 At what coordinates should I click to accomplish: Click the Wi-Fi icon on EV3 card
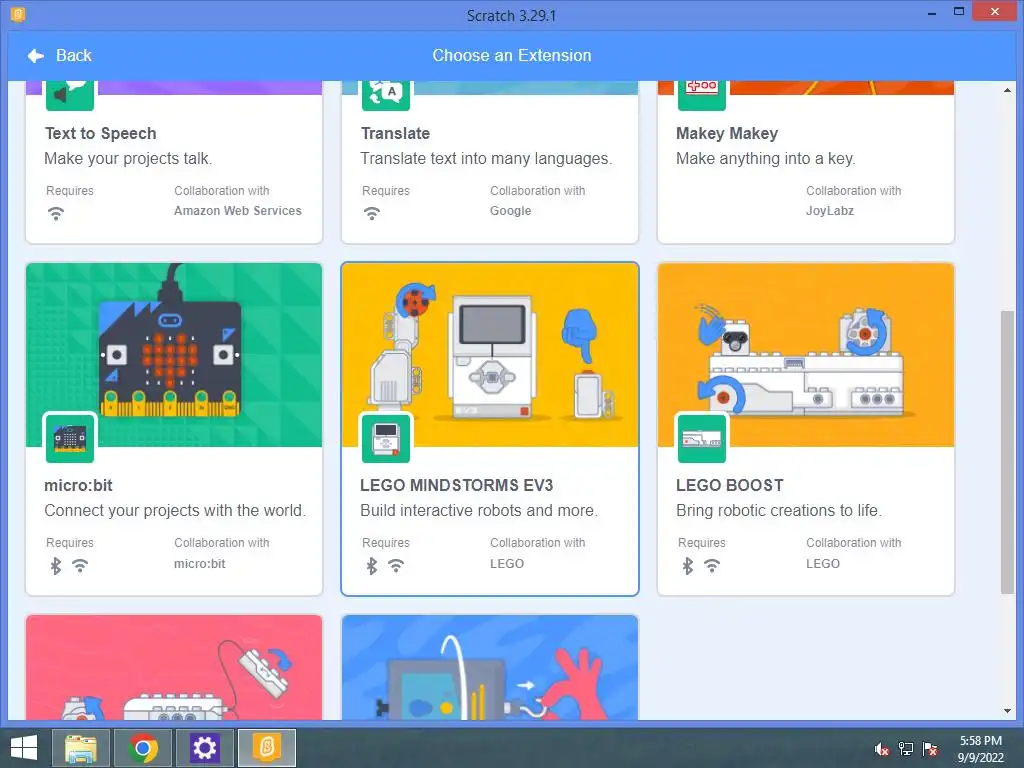[x=396, y=566]
